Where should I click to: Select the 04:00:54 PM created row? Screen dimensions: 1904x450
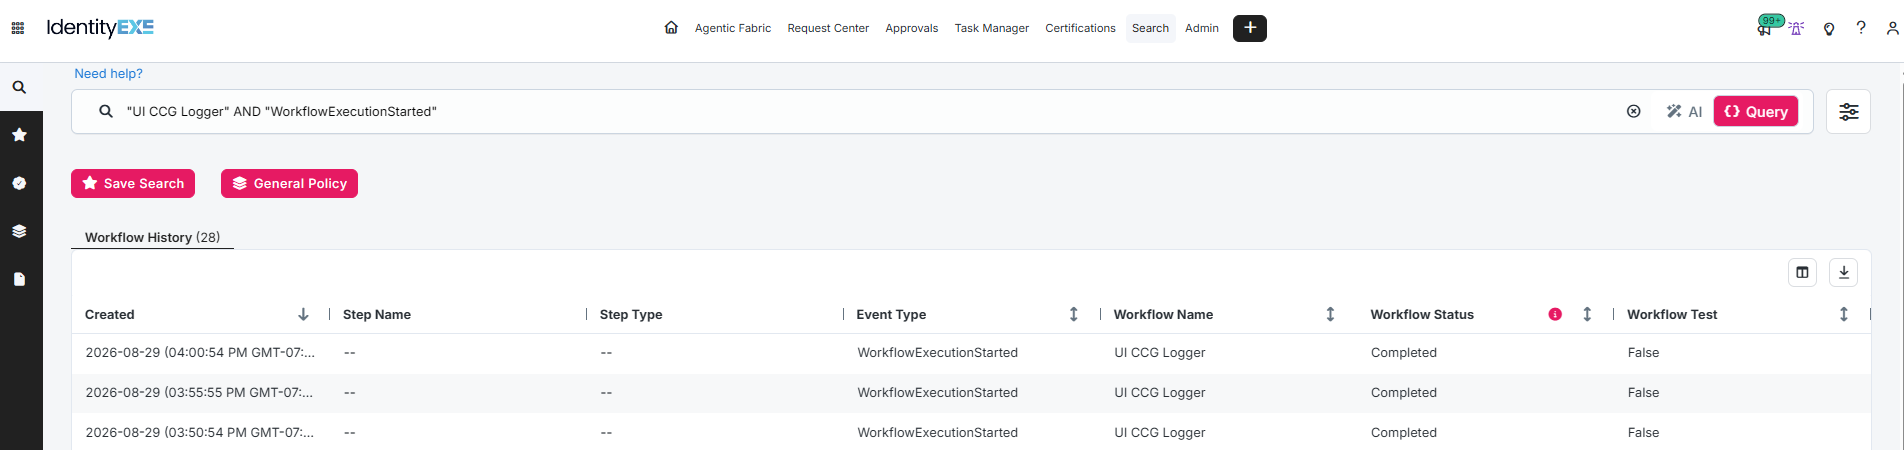click(971, 353)
